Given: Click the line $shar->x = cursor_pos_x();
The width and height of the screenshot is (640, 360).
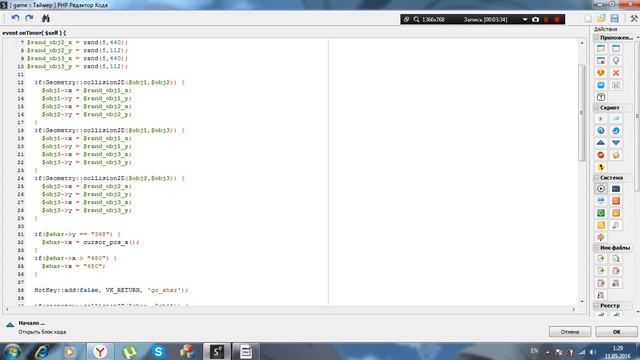Looking at the screenshot, I should point(90,242).
